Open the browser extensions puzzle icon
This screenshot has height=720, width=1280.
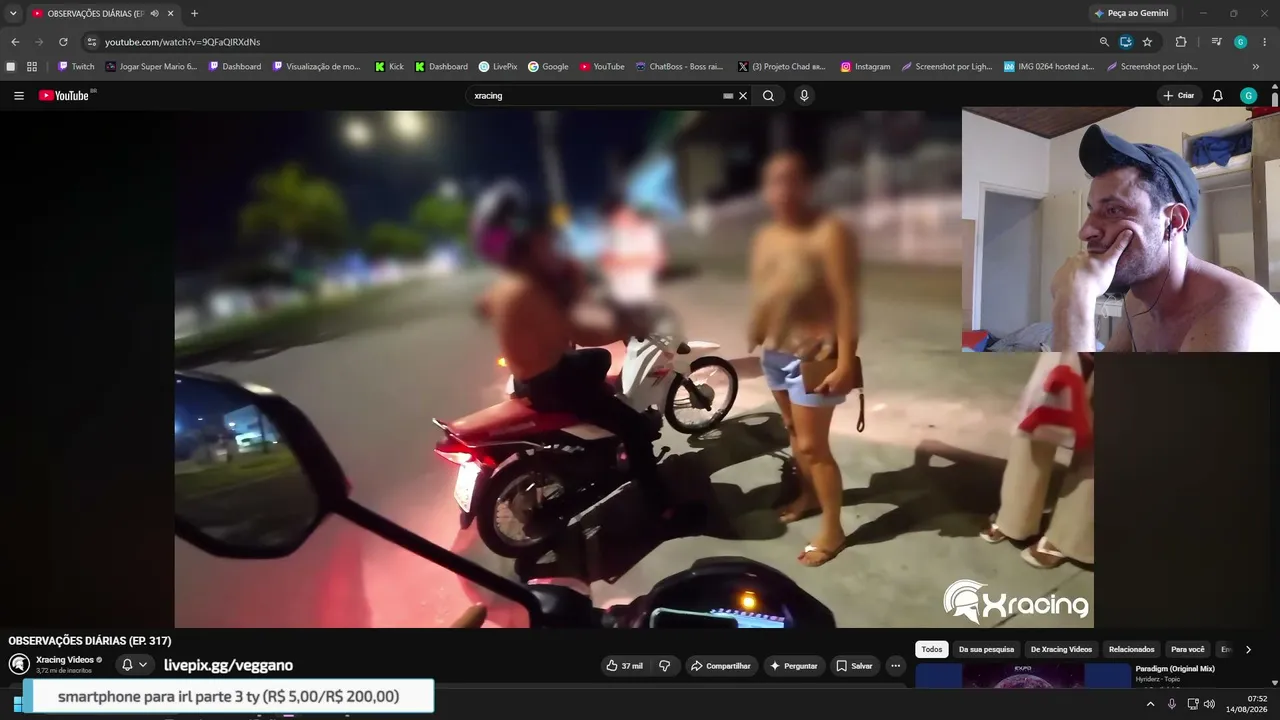(1181, 42)
